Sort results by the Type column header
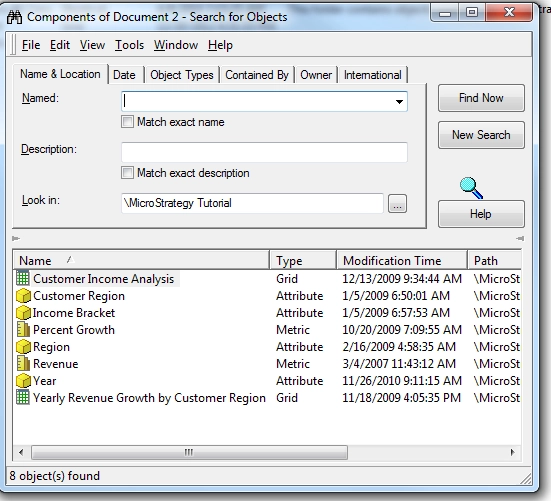 pyautogui.click(x=303, y=260)
